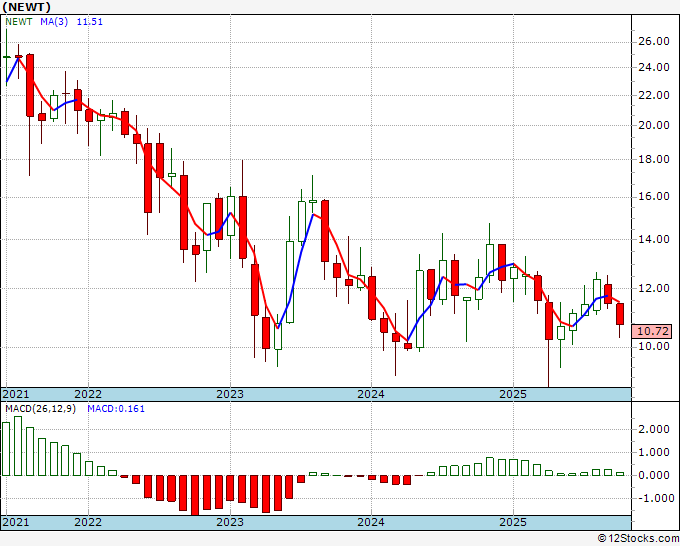
Task: Click 2023 on the MACD timeline
Action: pos(230,522)
